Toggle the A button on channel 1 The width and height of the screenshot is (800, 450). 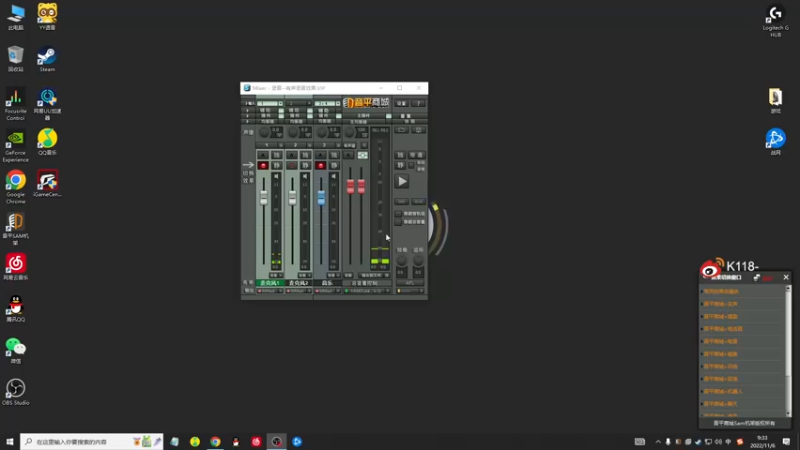point(263,155)
